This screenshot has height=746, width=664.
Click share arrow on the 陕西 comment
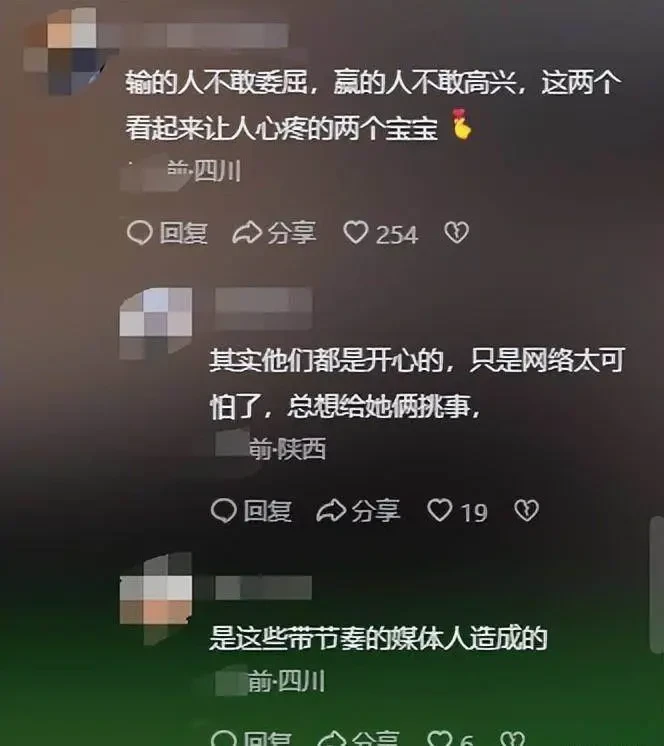coord(358,510)
